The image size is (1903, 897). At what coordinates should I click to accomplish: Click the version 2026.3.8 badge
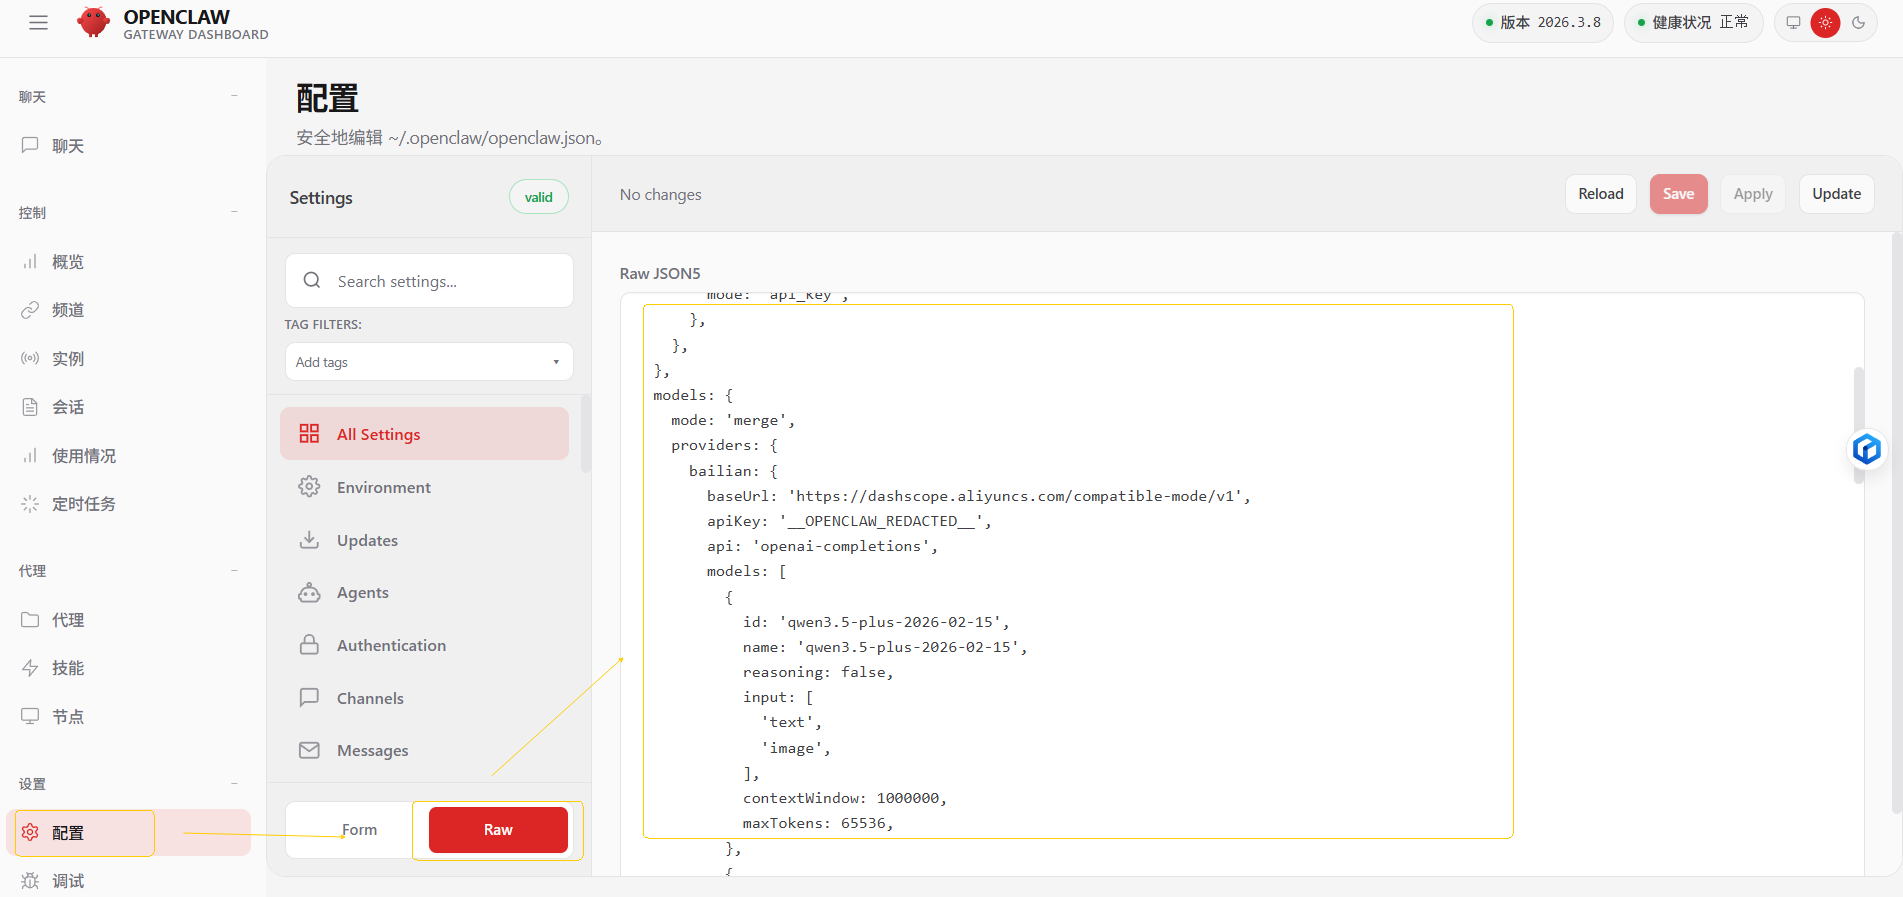[x=1542, y=22]
